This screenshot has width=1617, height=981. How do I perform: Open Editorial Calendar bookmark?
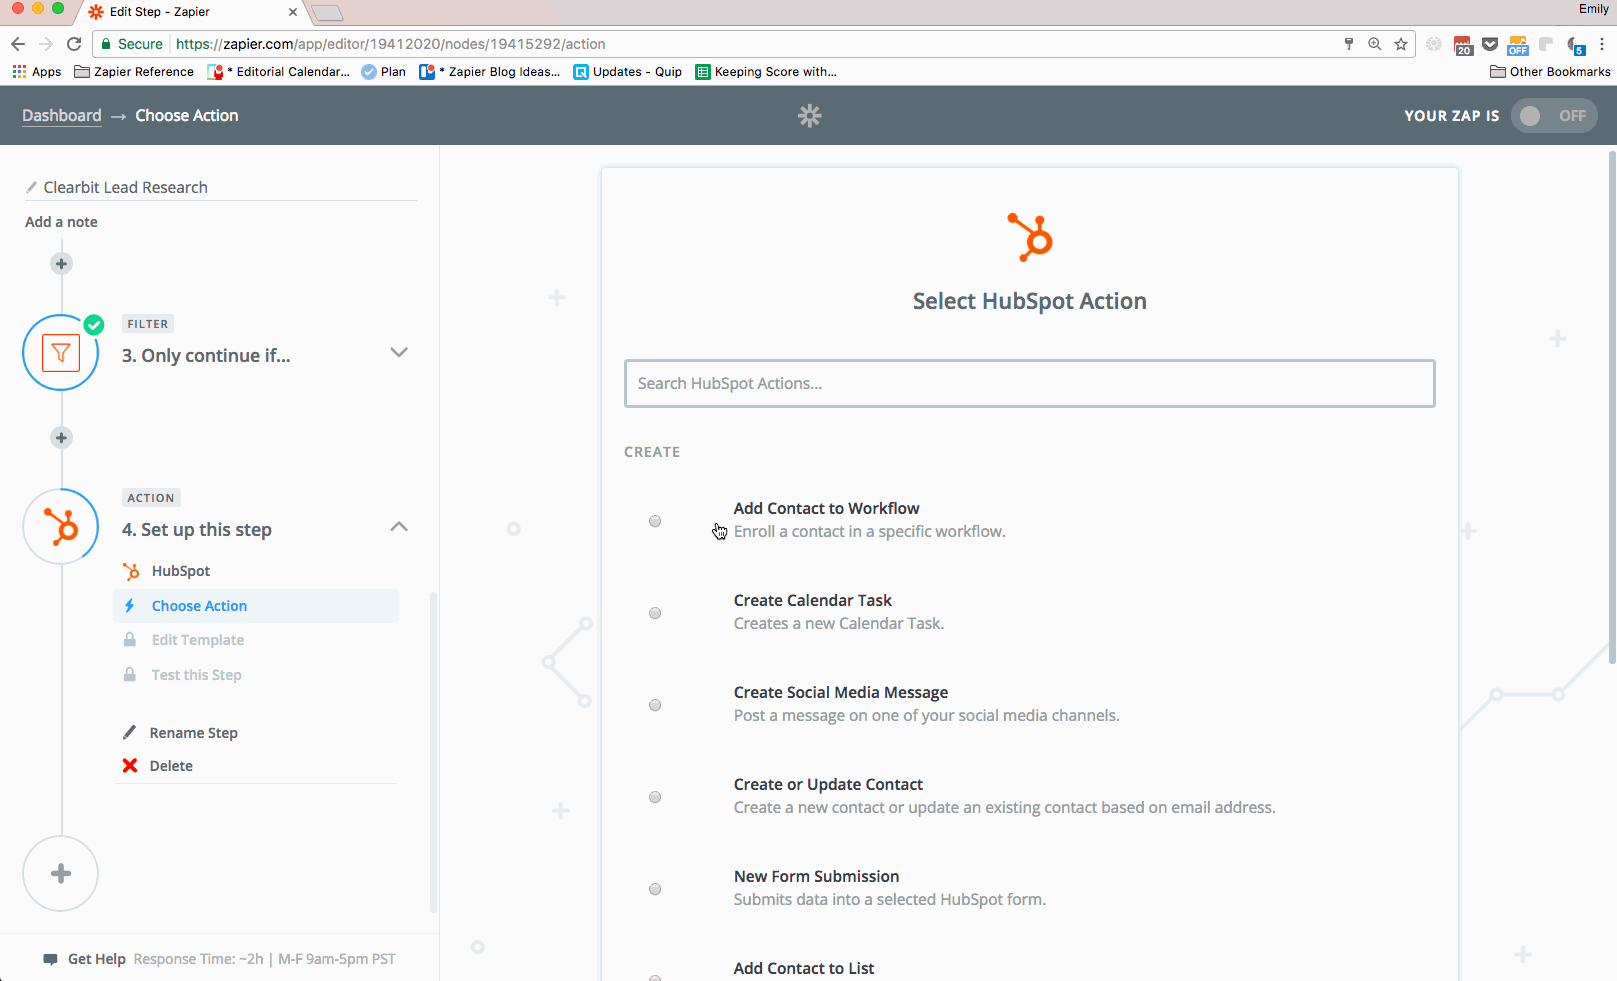click(x=279, y=72)
